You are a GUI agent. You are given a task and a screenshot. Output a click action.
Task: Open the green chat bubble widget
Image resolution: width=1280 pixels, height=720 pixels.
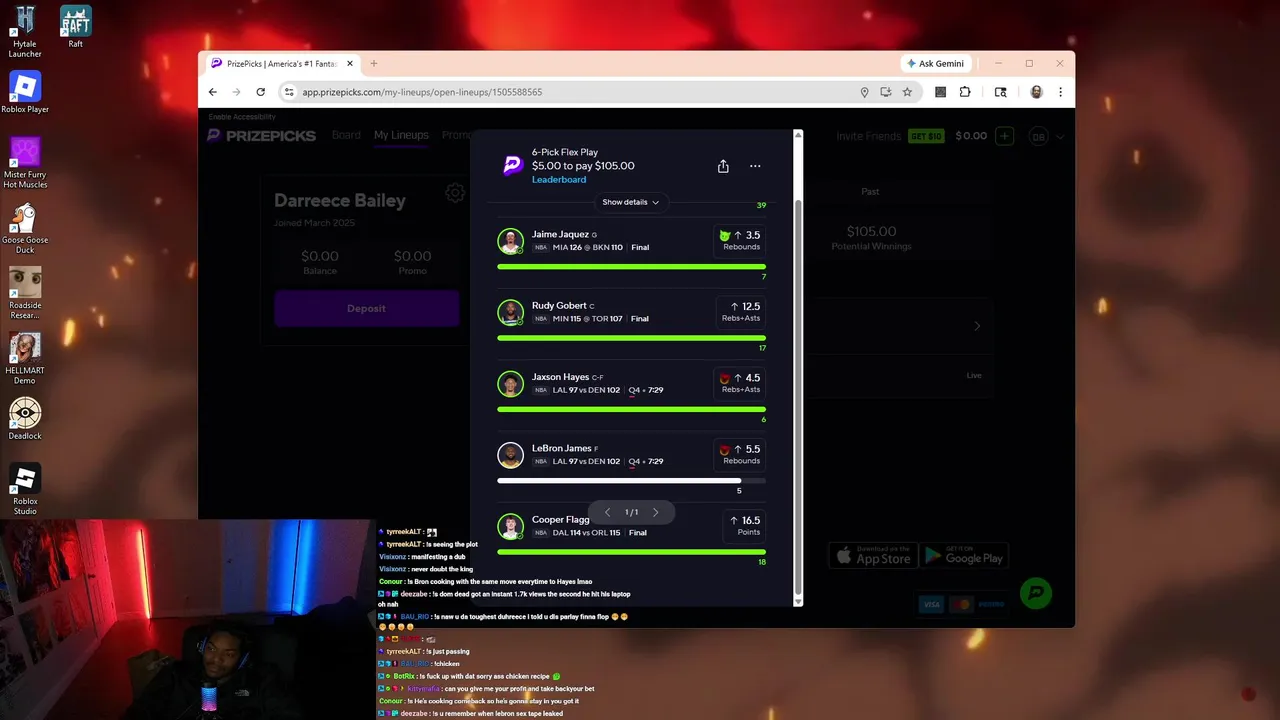tap(1037, 593)
